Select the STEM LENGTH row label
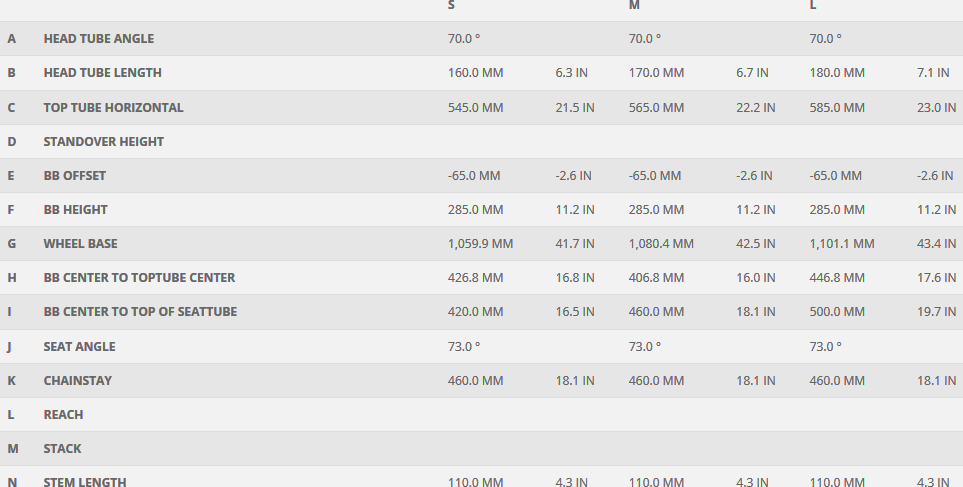This screenshot has height=487, width=963. 85,482
